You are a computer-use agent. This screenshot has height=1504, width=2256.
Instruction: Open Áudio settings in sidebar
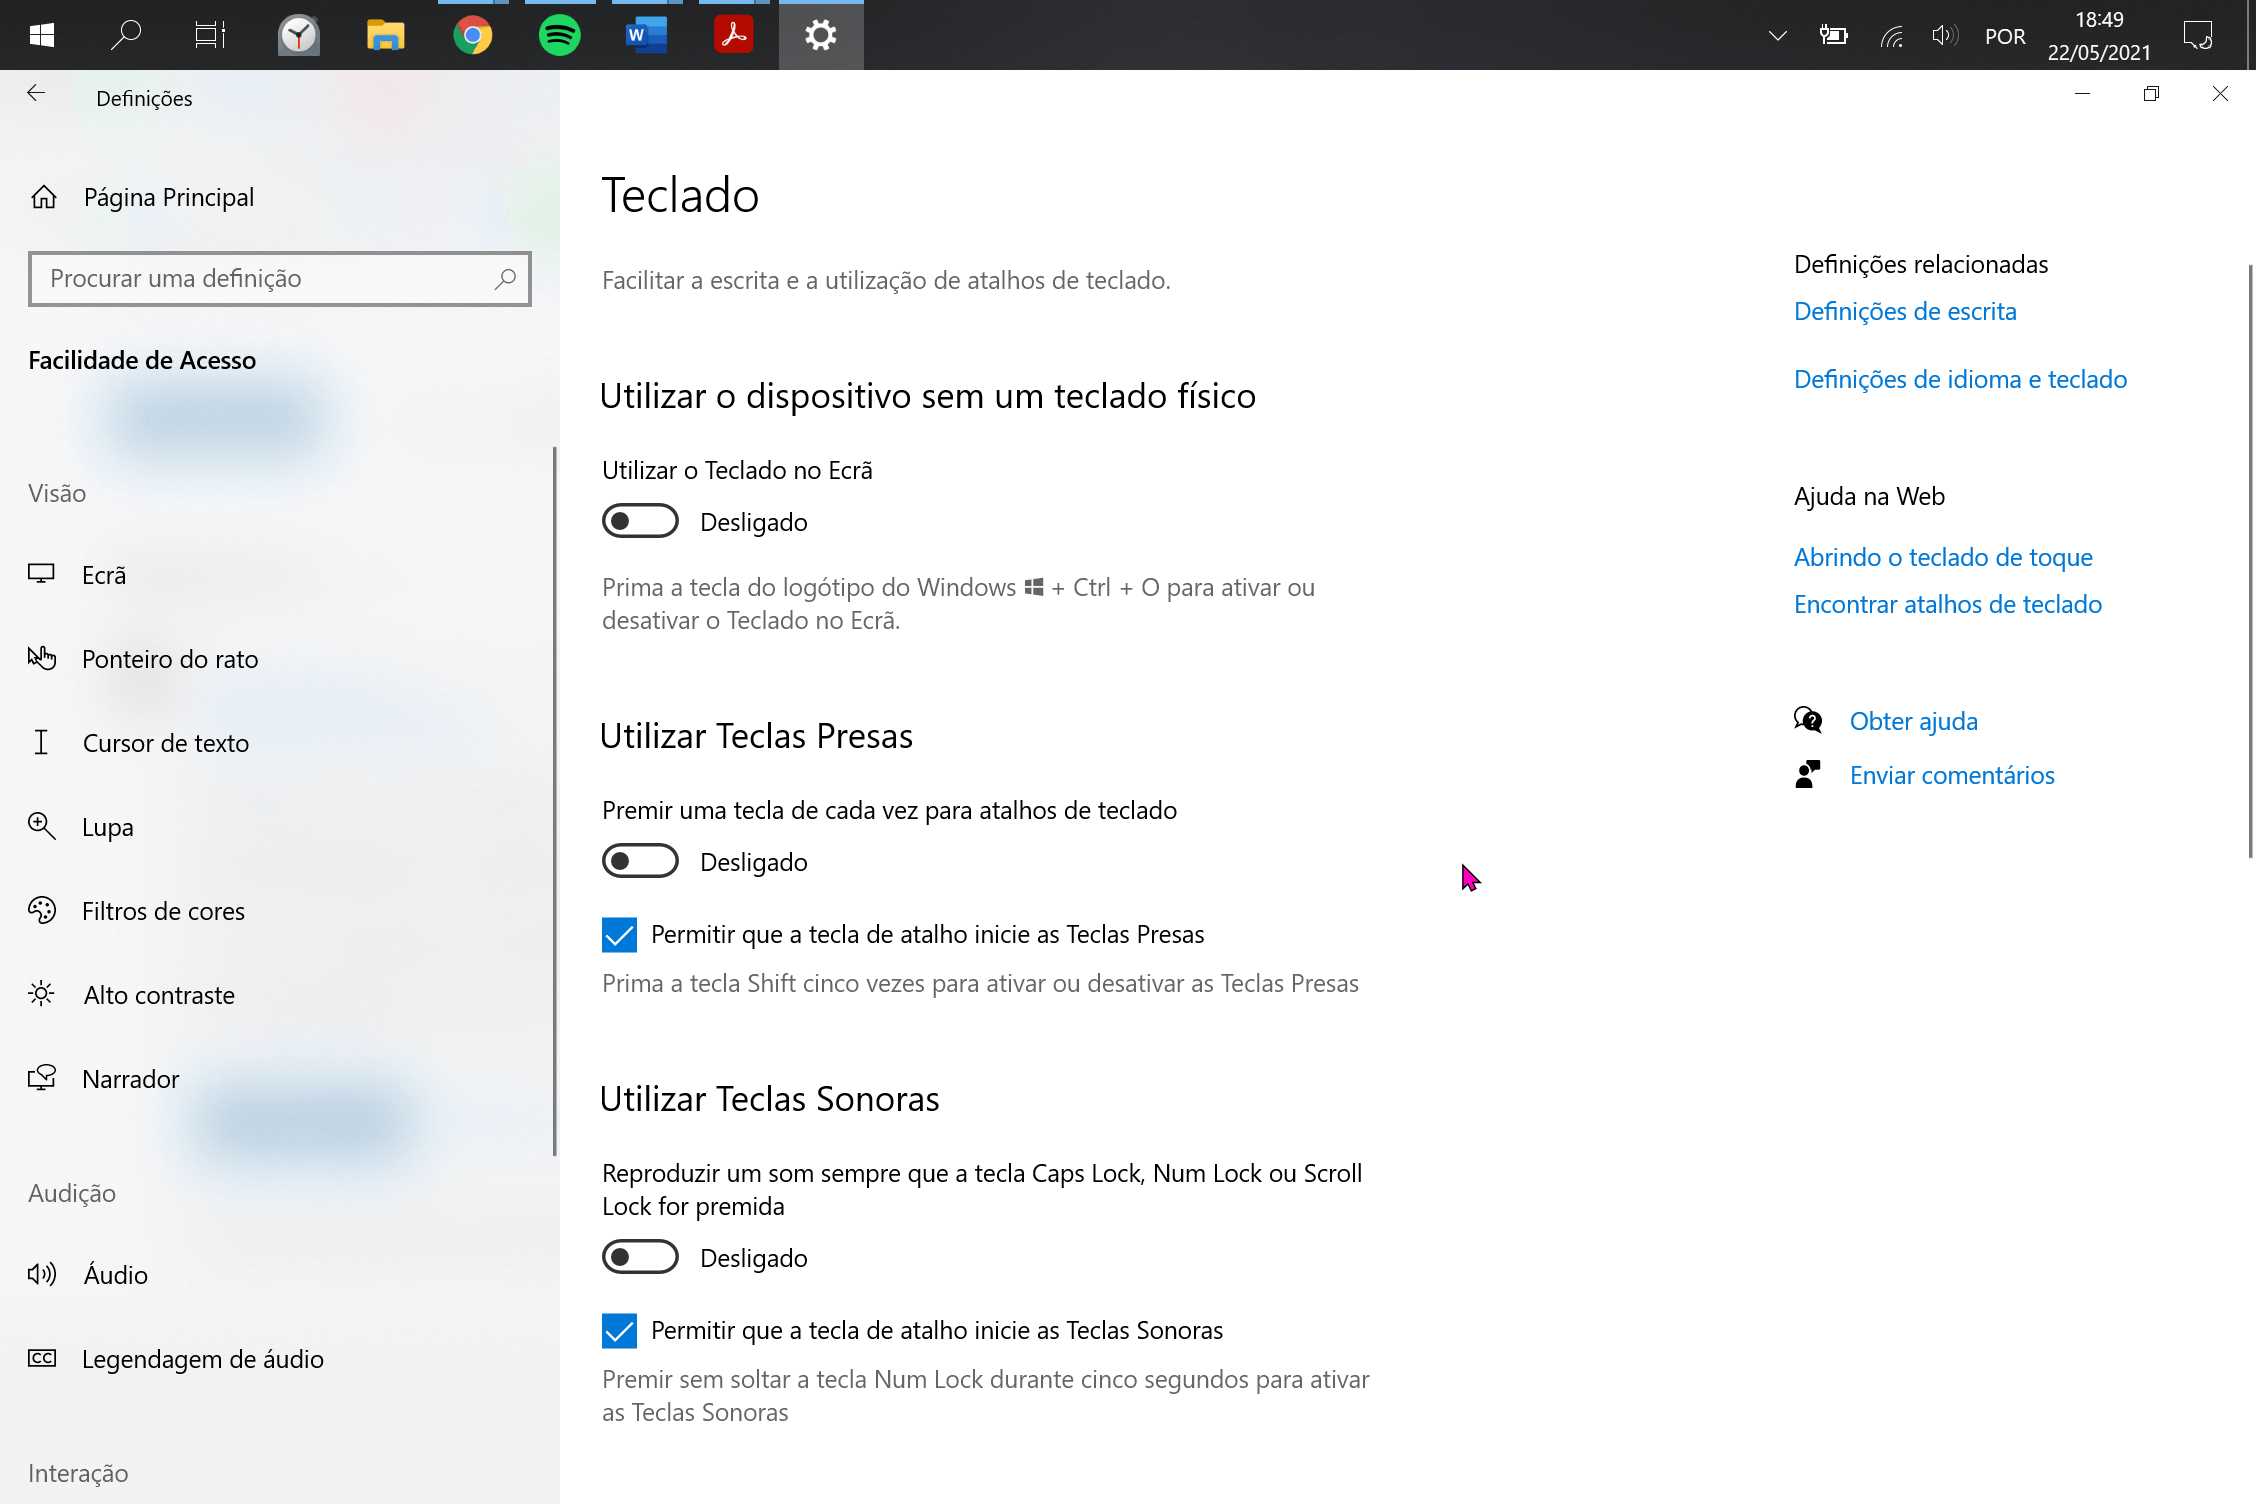115,1275
